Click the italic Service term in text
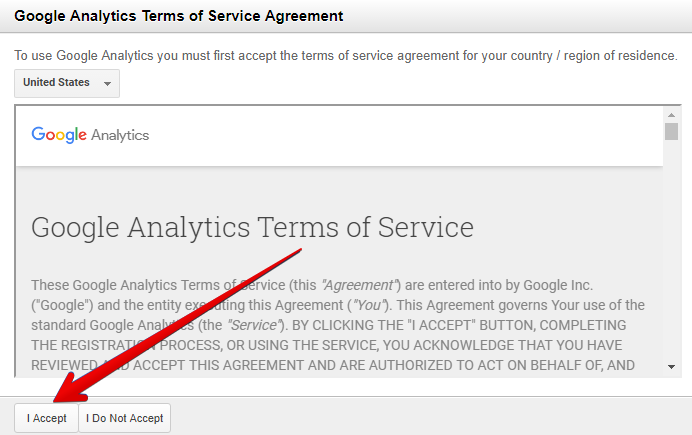Viewport: 692px width, 435px height. pos(254,325)
